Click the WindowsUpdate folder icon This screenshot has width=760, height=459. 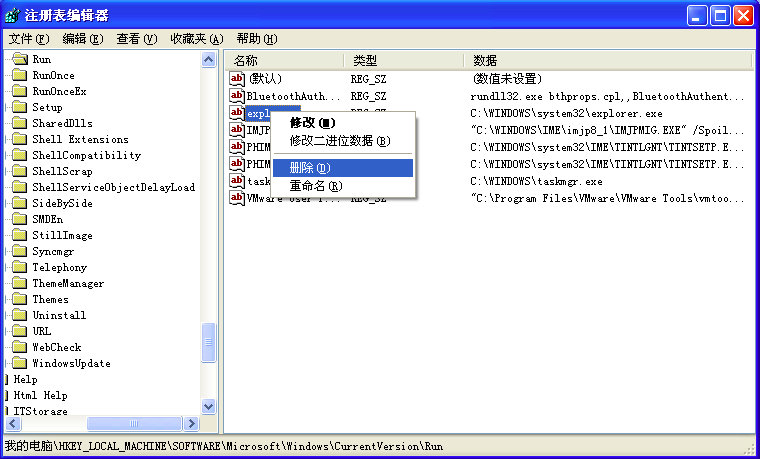coord(20,363)
